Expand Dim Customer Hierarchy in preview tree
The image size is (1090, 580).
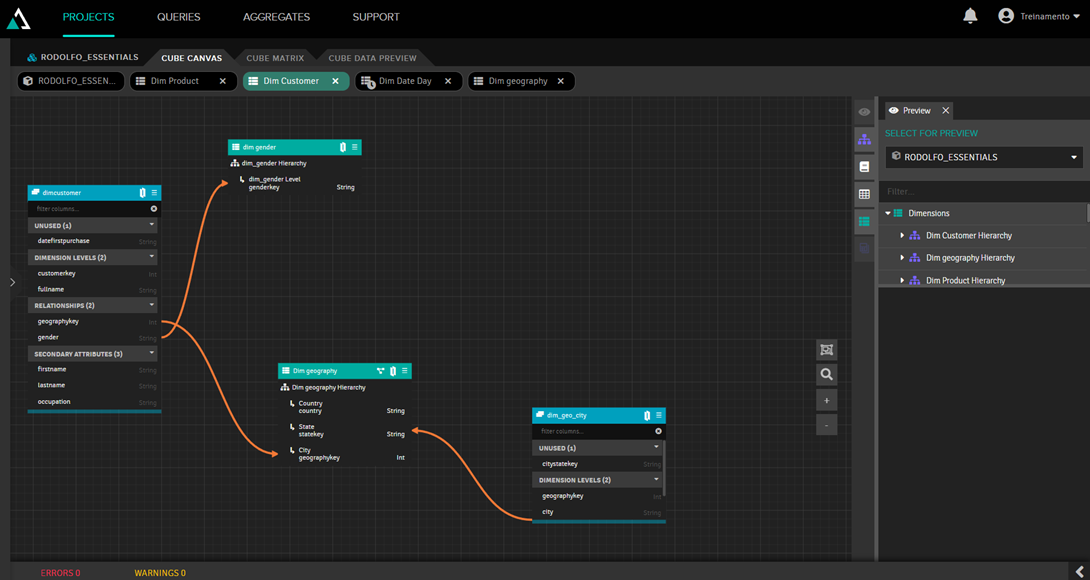tap(902, 236)
